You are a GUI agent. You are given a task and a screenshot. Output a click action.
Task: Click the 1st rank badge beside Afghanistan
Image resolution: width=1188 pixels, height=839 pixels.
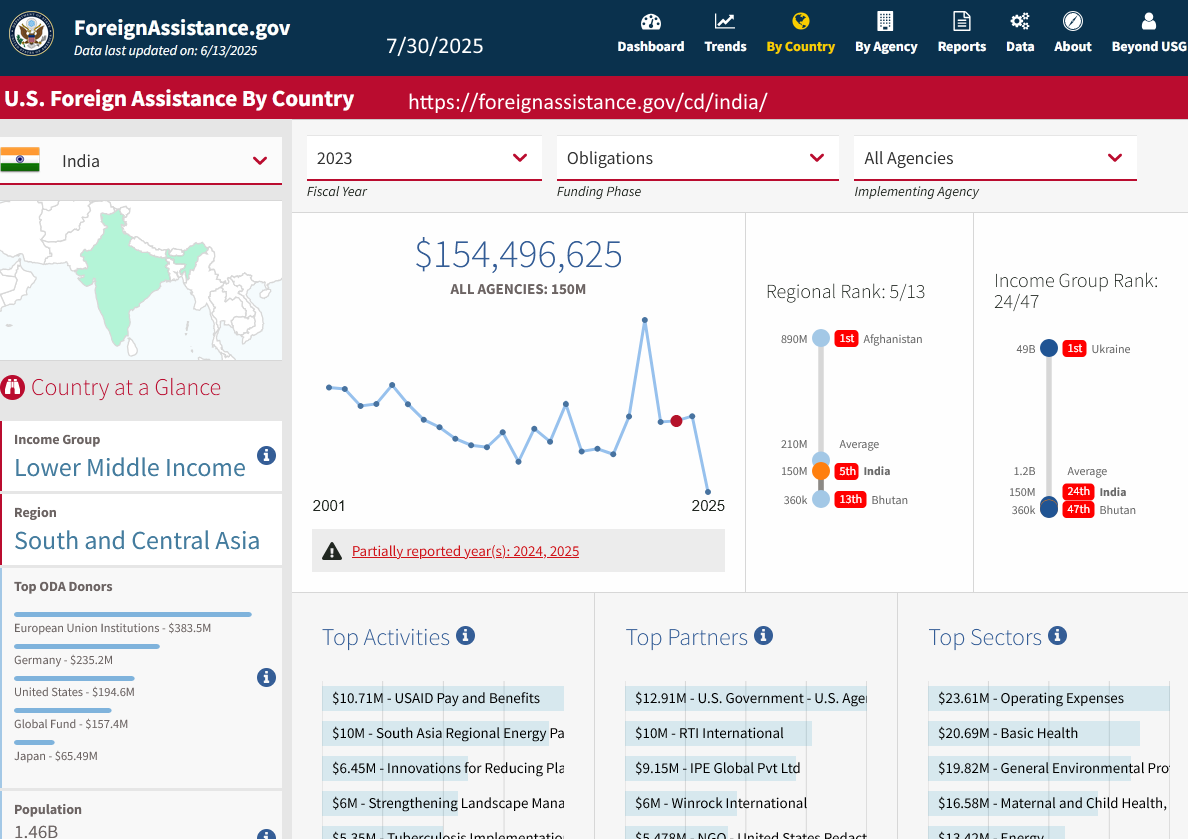846,338
